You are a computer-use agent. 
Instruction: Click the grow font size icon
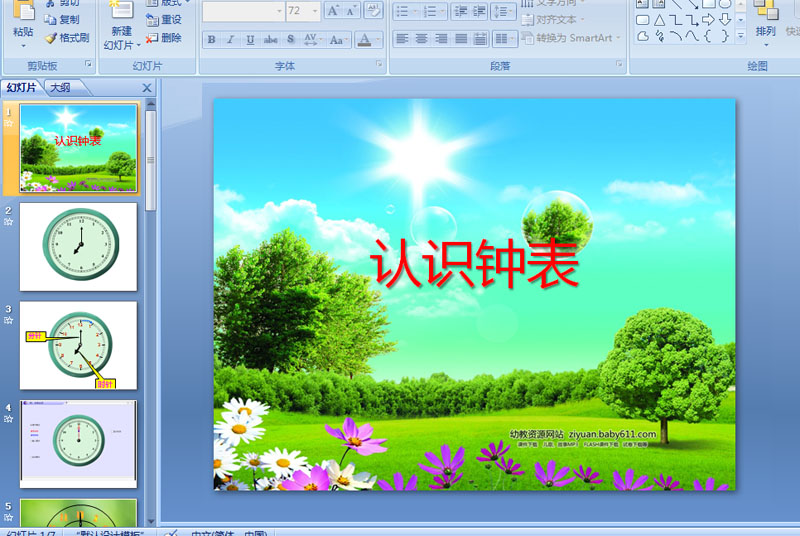(333, 11)
